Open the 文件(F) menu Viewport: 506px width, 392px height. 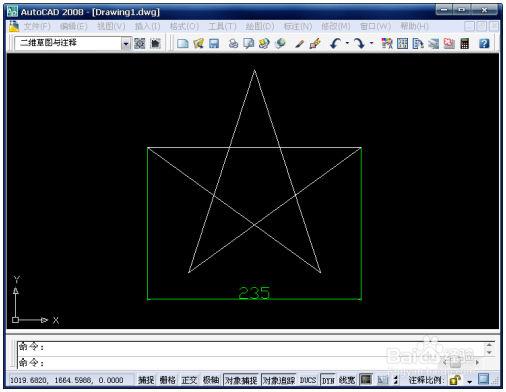point(37,26)
